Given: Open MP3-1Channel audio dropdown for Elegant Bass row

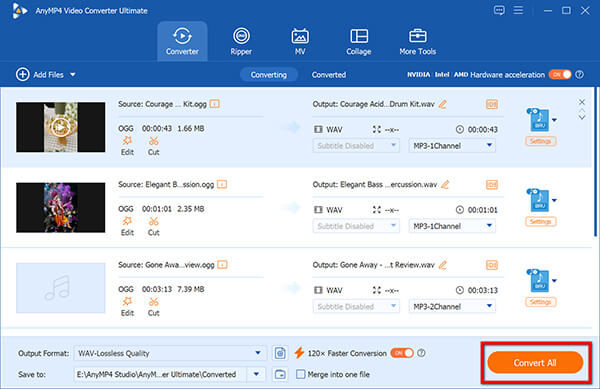Looking at the screenshot, I should [x=452, y=226].
